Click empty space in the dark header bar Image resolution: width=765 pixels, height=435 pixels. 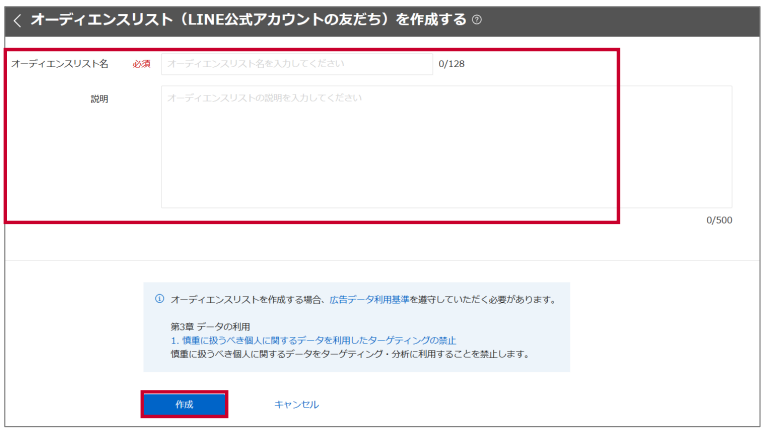click(620, 20)
